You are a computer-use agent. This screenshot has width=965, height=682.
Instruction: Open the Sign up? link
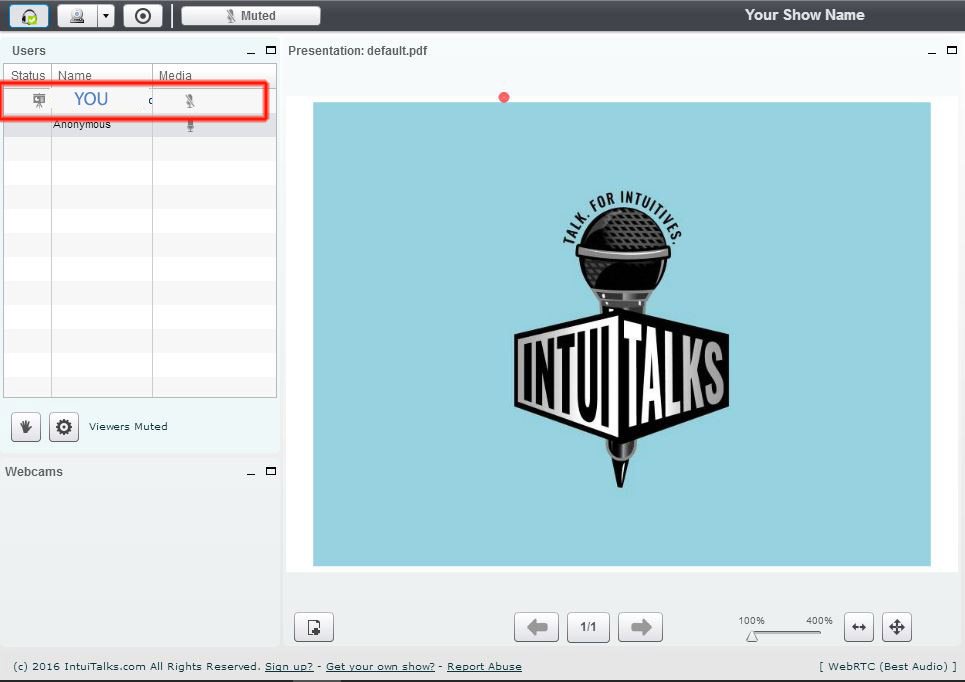click(x=289, y=667)
